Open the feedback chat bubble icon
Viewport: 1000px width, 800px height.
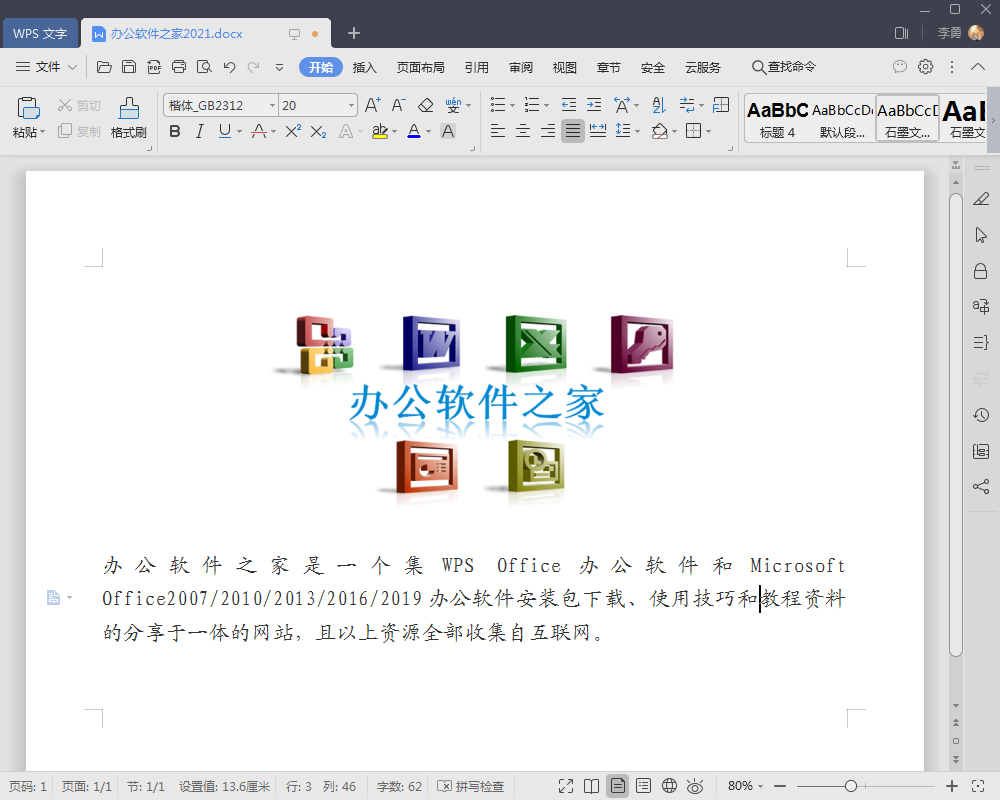pos(900,66)
